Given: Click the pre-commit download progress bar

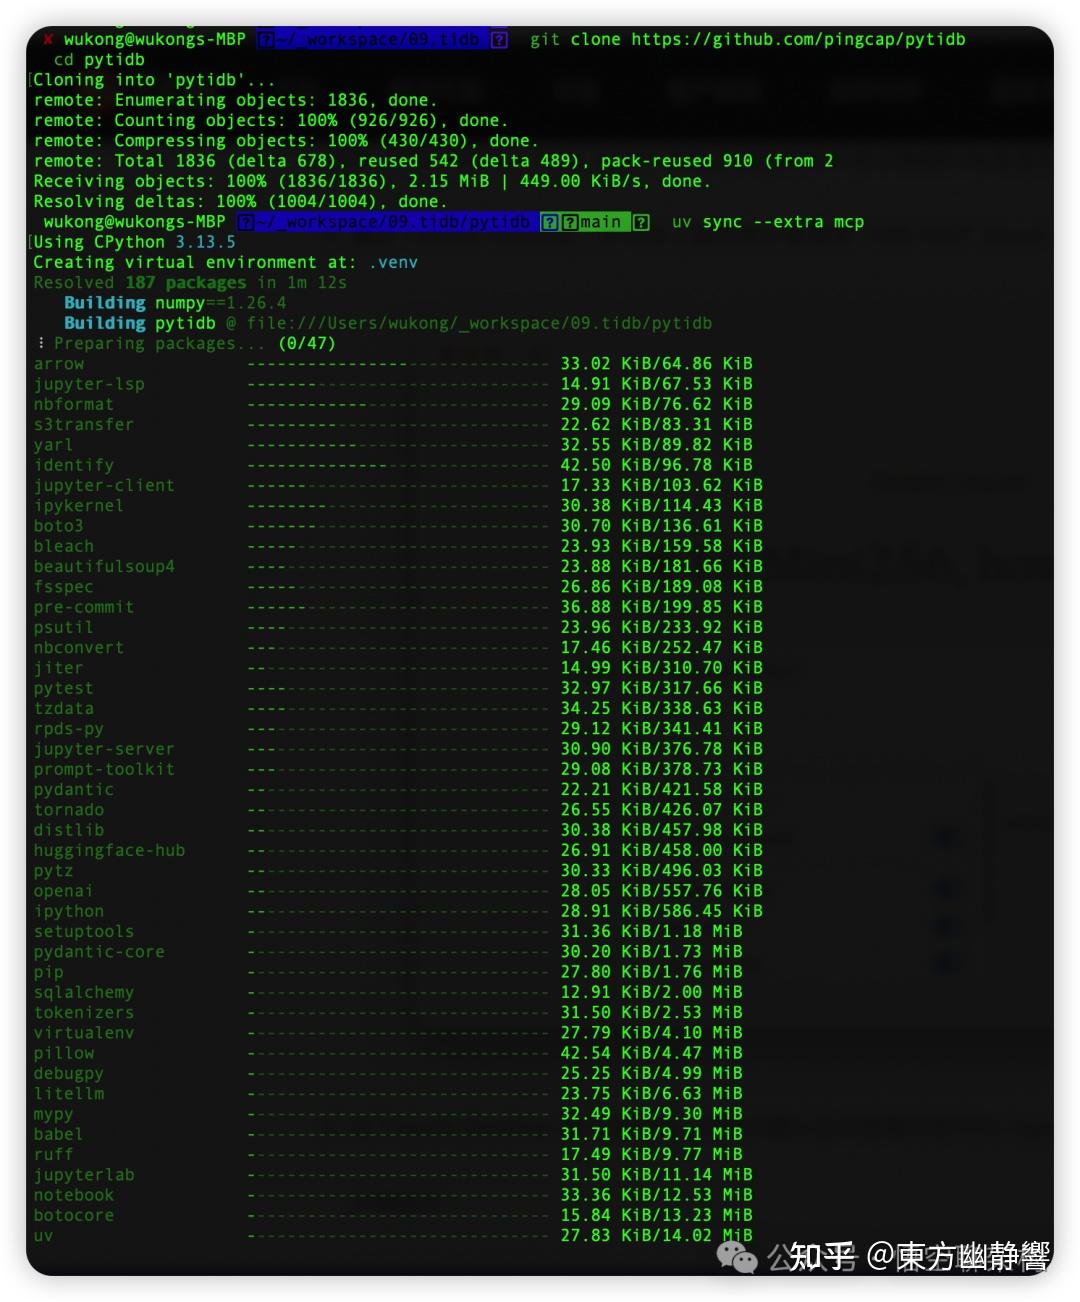Looking at the screenshot, I should (x=398, y=607).
